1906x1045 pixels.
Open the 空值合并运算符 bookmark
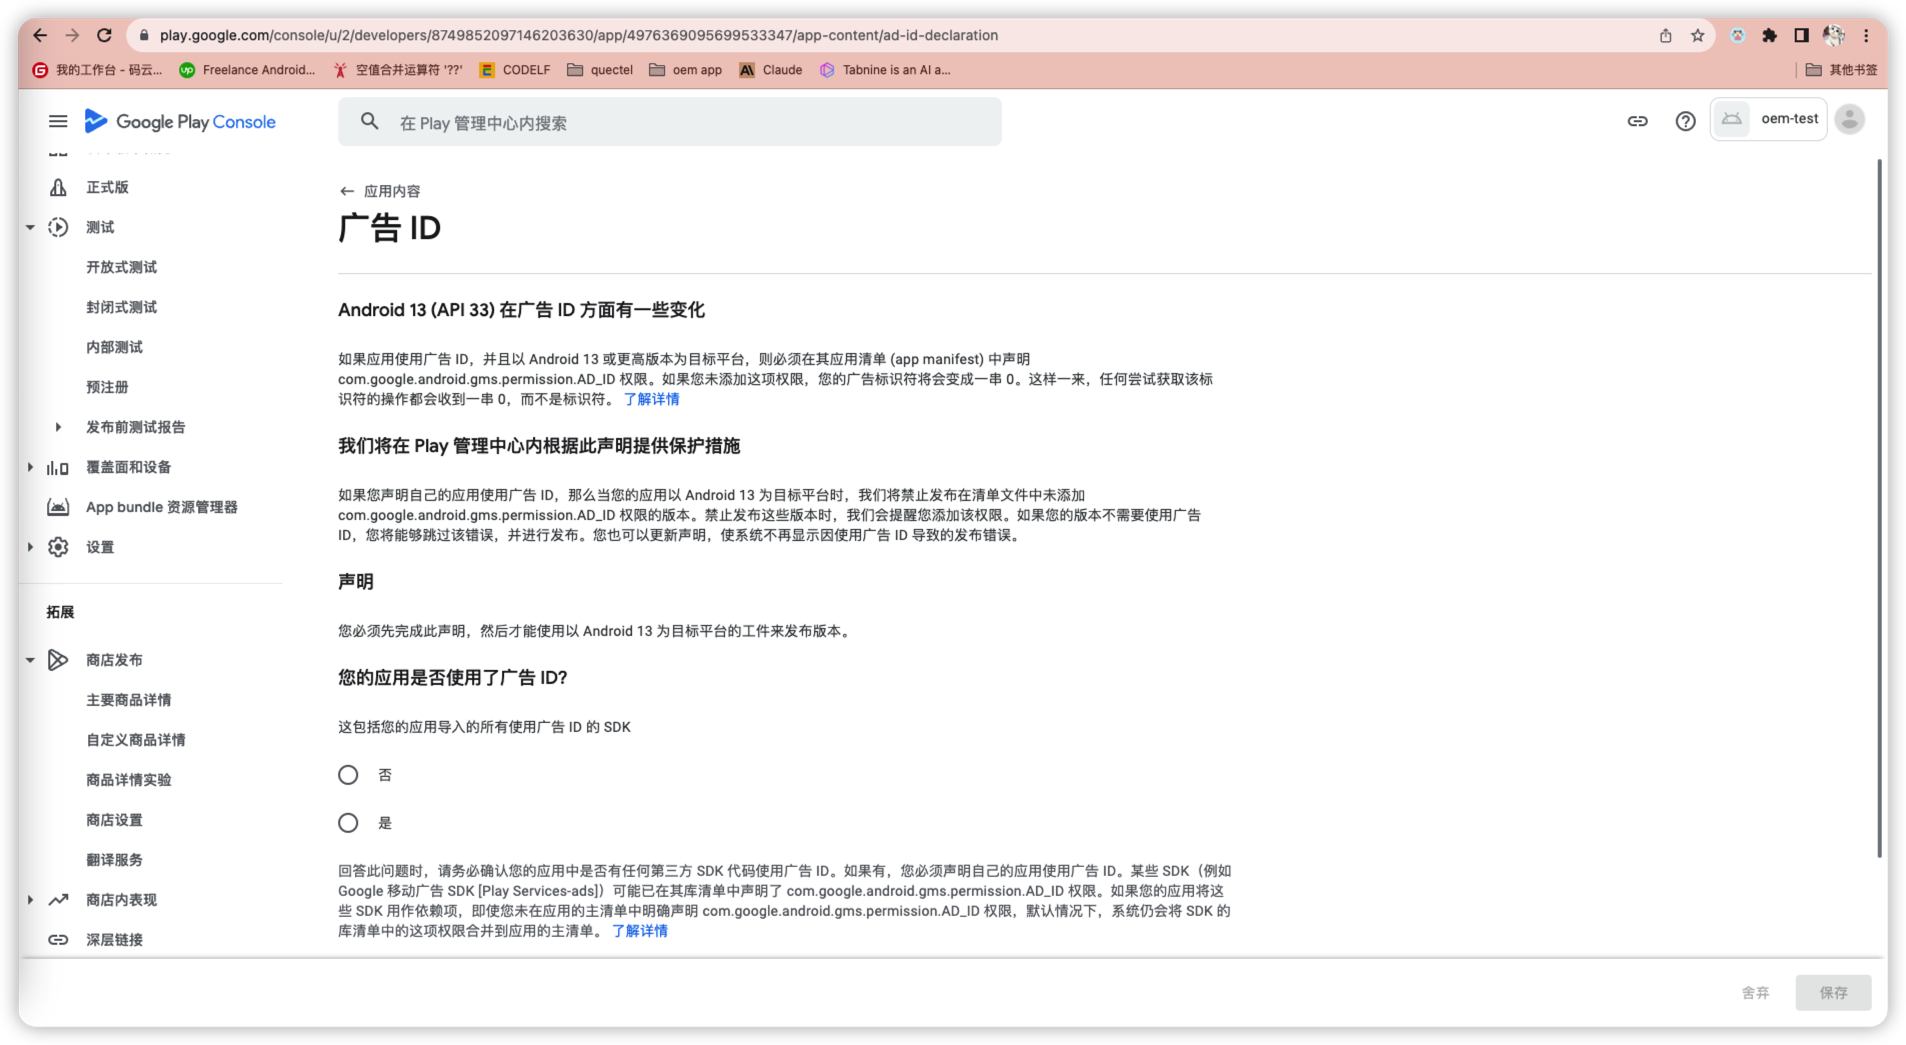pos(397,70)
